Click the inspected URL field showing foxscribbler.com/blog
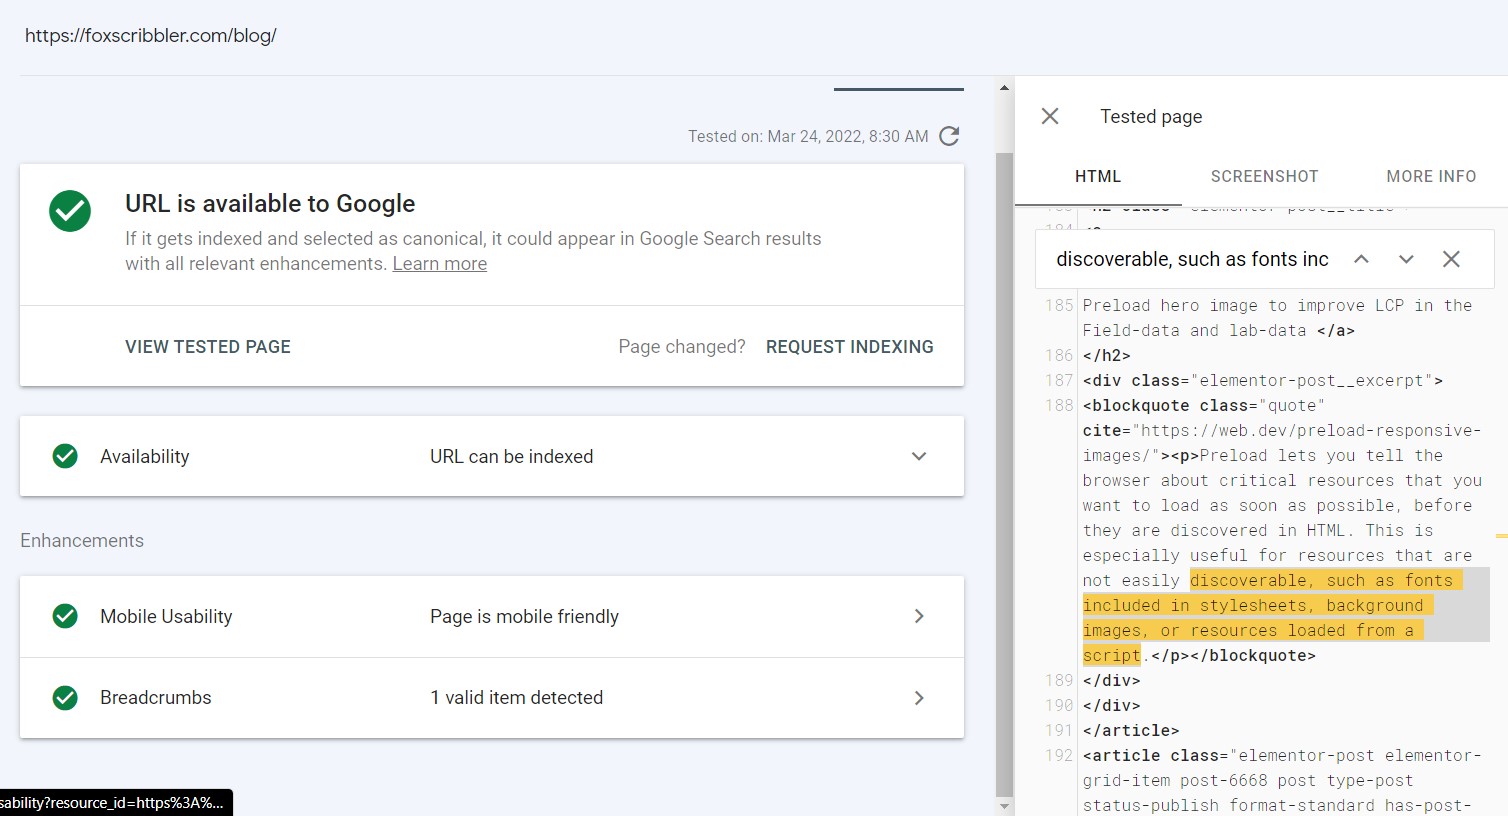The width and height of the screenshot is (1508, 816). point(150,35)
